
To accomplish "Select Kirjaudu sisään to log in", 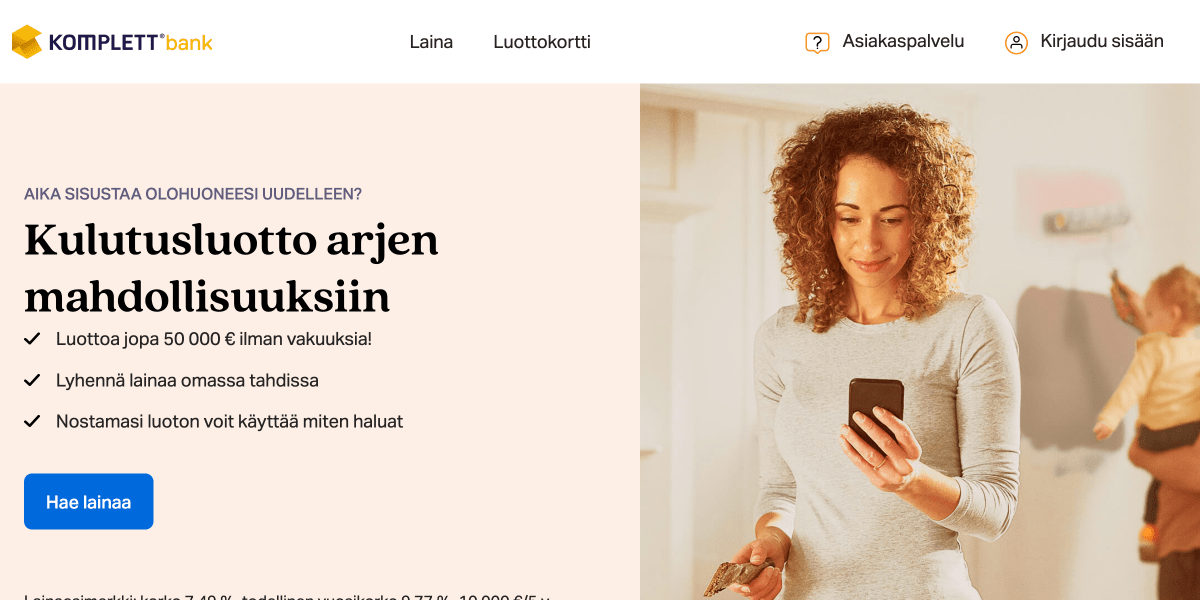I will click(1102, 41).
